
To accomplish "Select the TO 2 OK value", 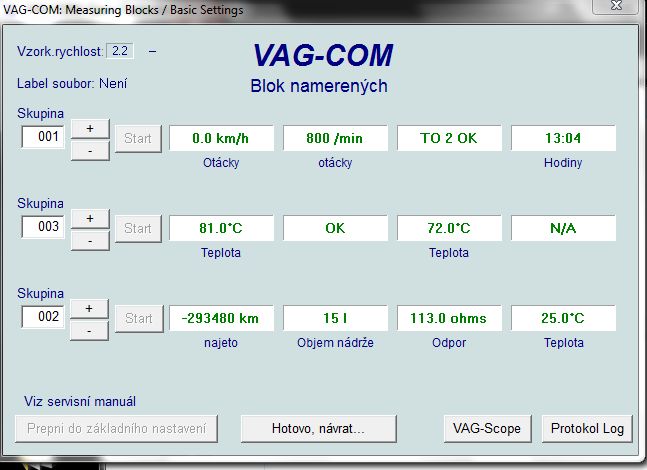I will point(449,138).
